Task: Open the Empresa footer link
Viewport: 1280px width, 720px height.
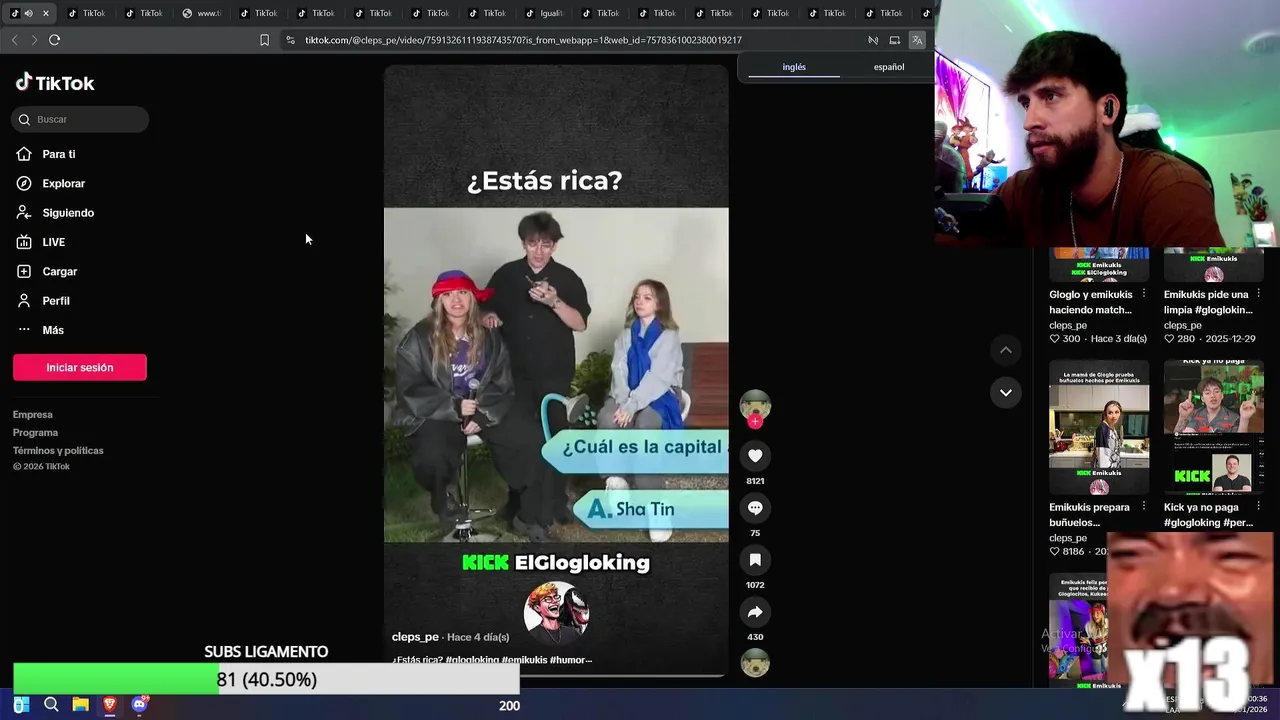Action: pyautogui.click(x=33, y=415)
